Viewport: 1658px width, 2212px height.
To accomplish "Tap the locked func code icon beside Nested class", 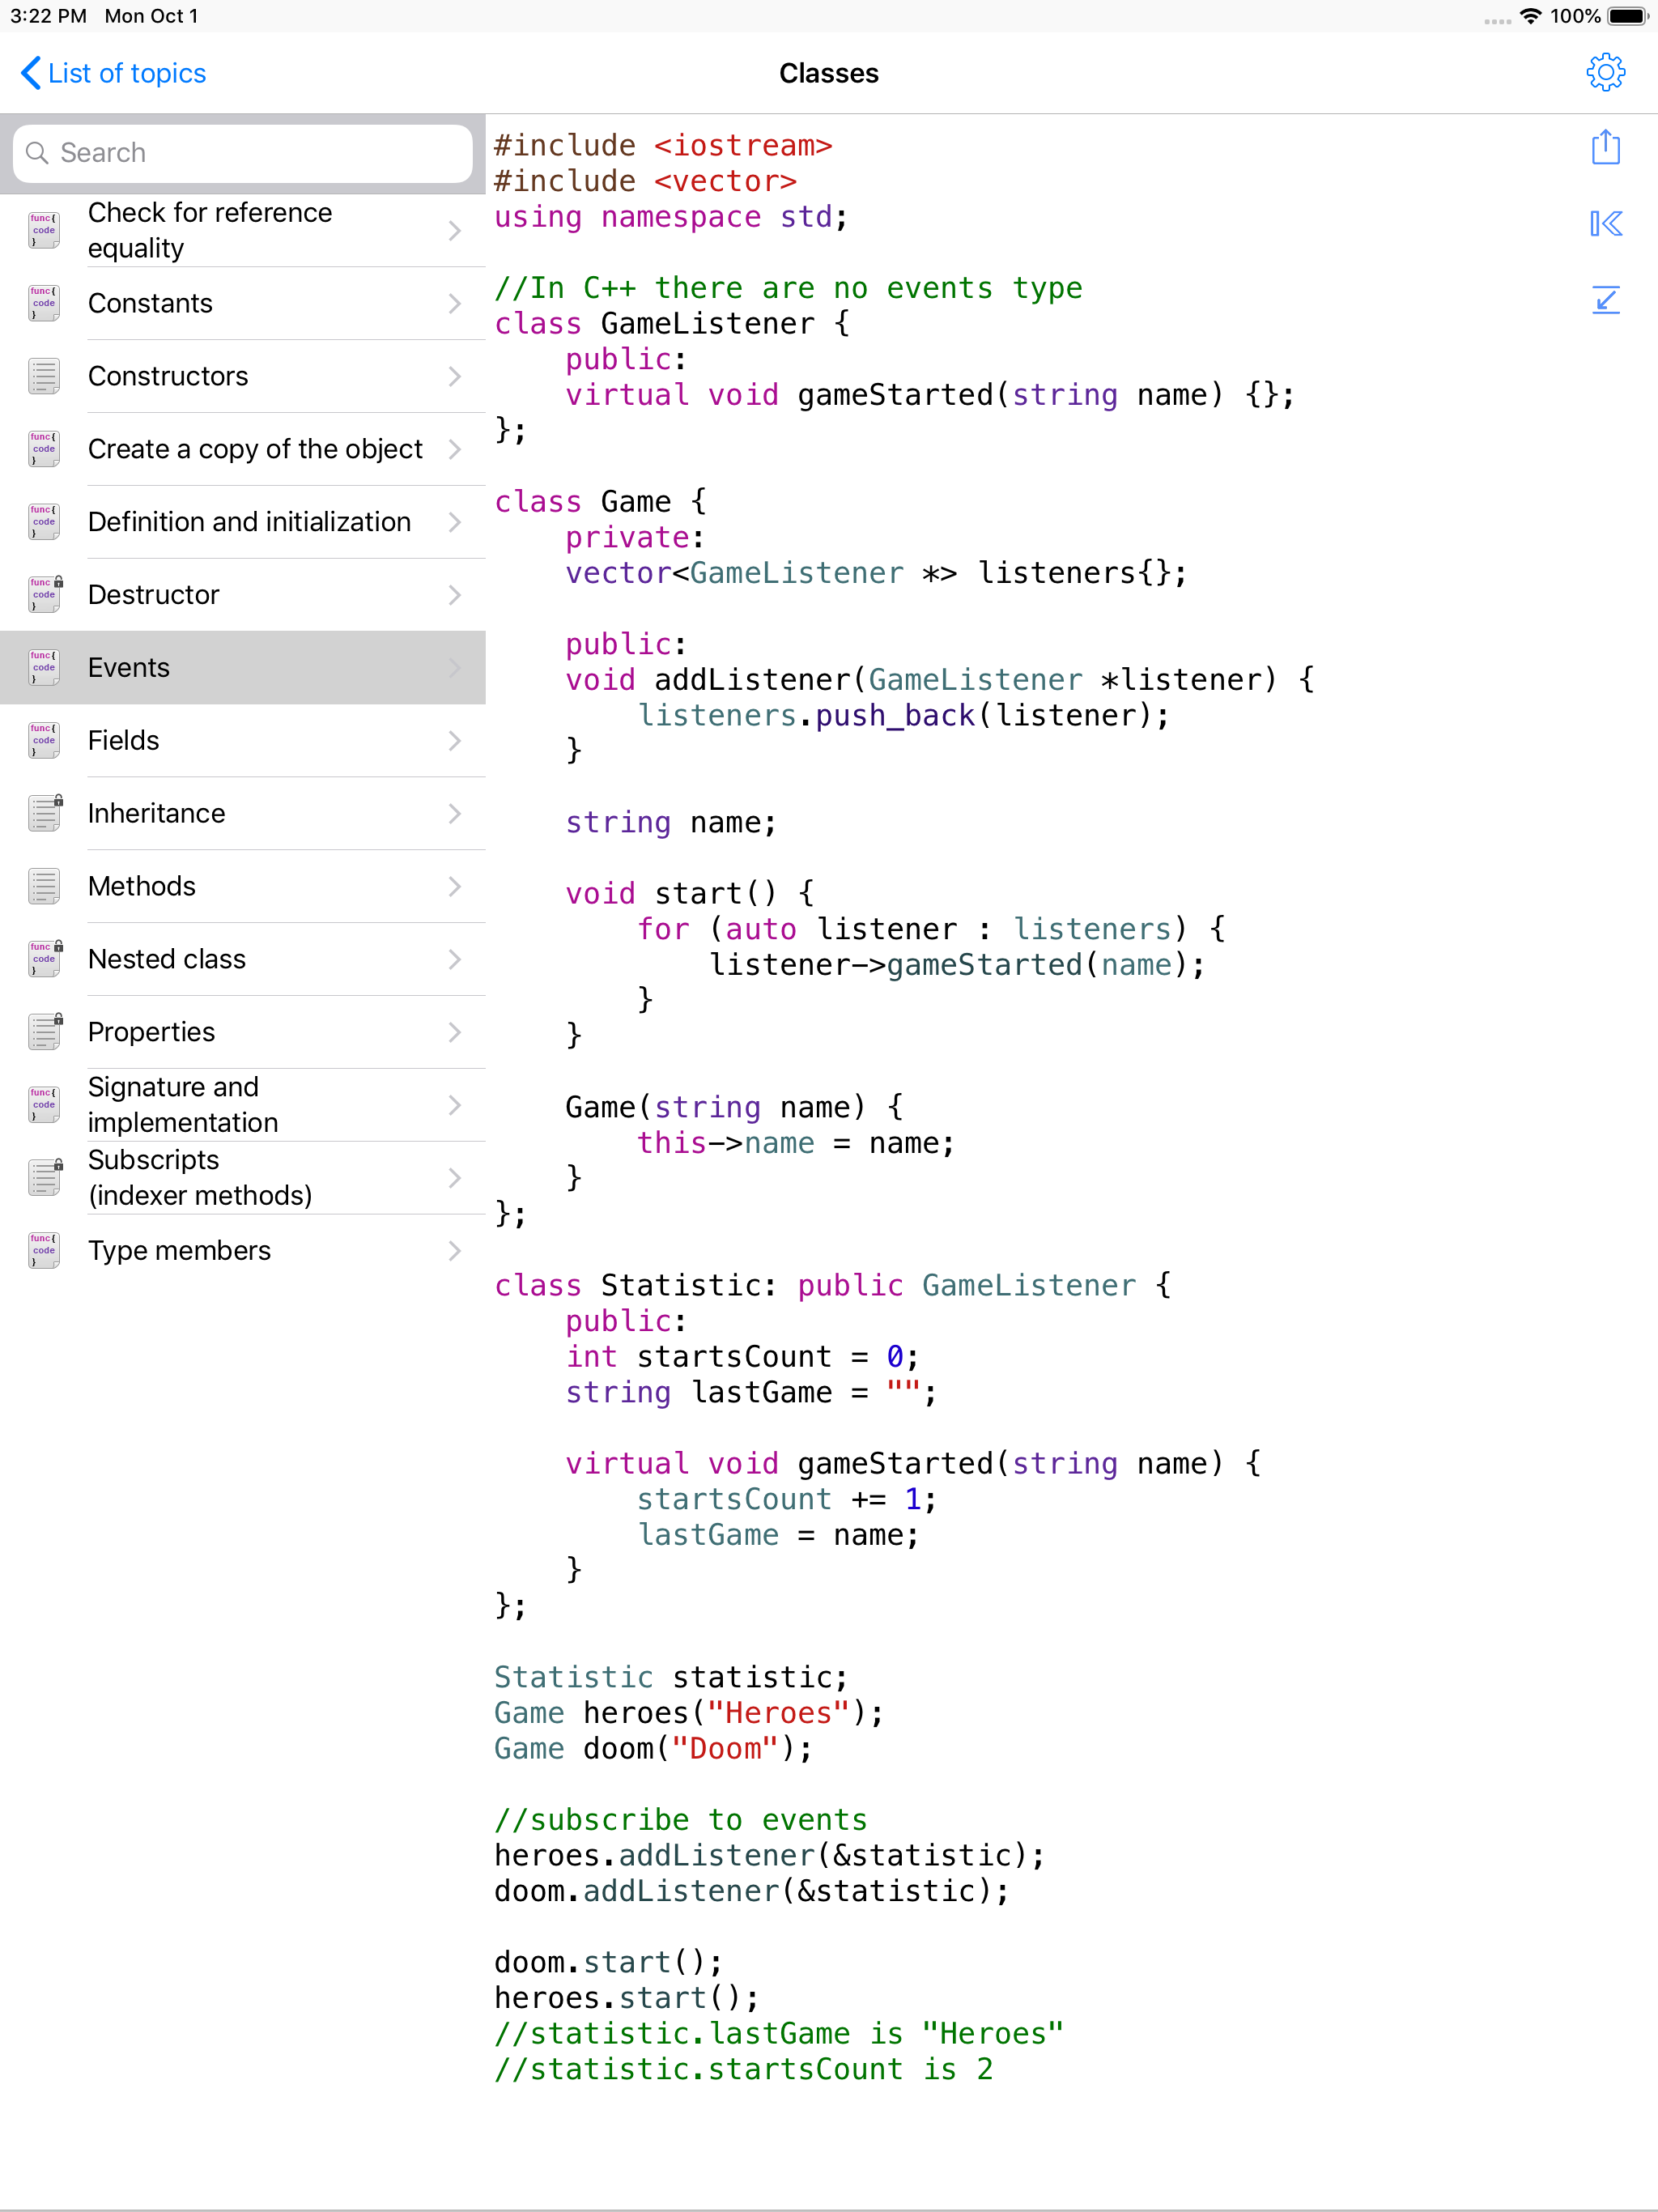I will coord(43,958).
